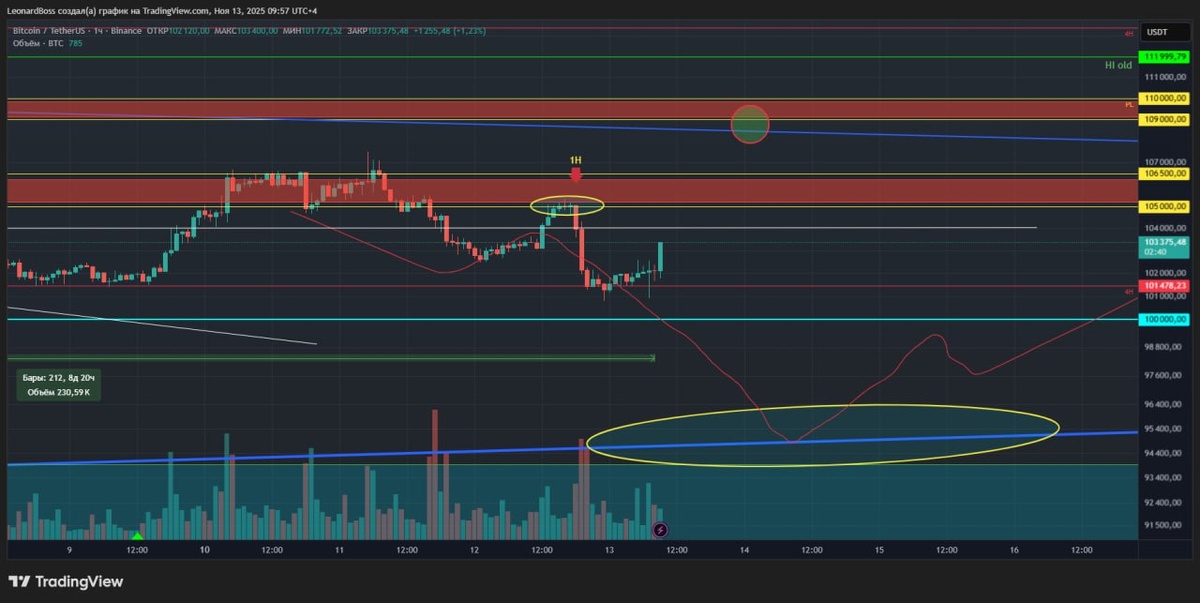Image resolution: width=1200 pixels, height=603 pixels.
Task: Click the purple lightning event icon on time axis
Action: coord(660,529)
